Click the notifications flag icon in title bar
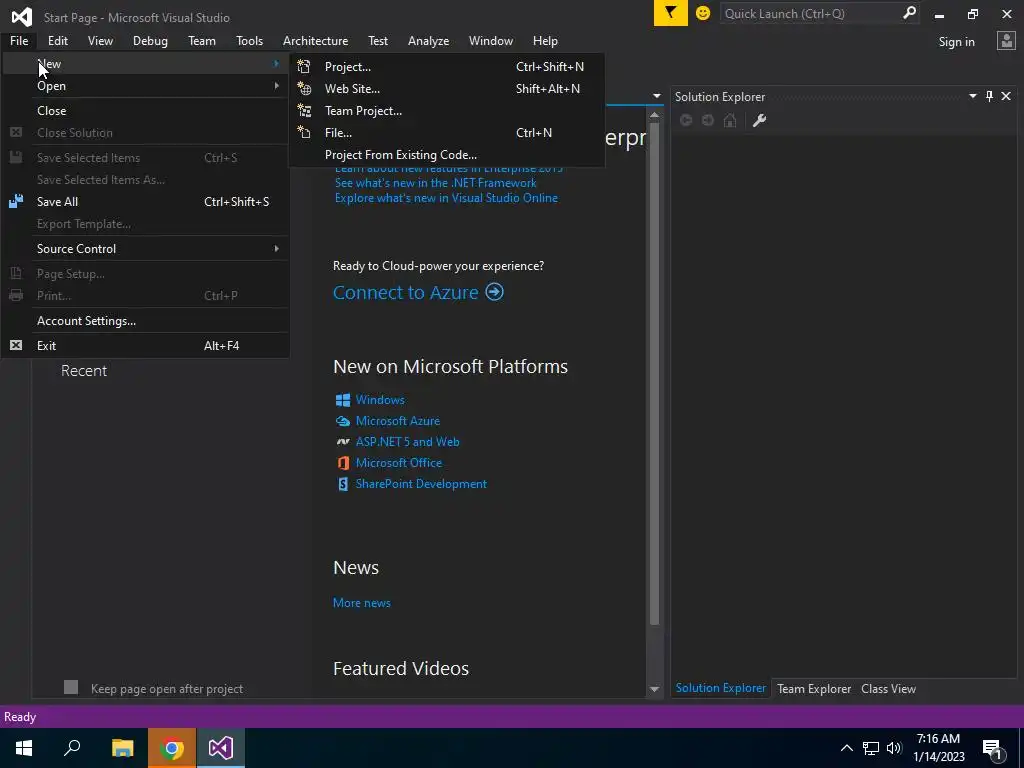 (670, 13)
